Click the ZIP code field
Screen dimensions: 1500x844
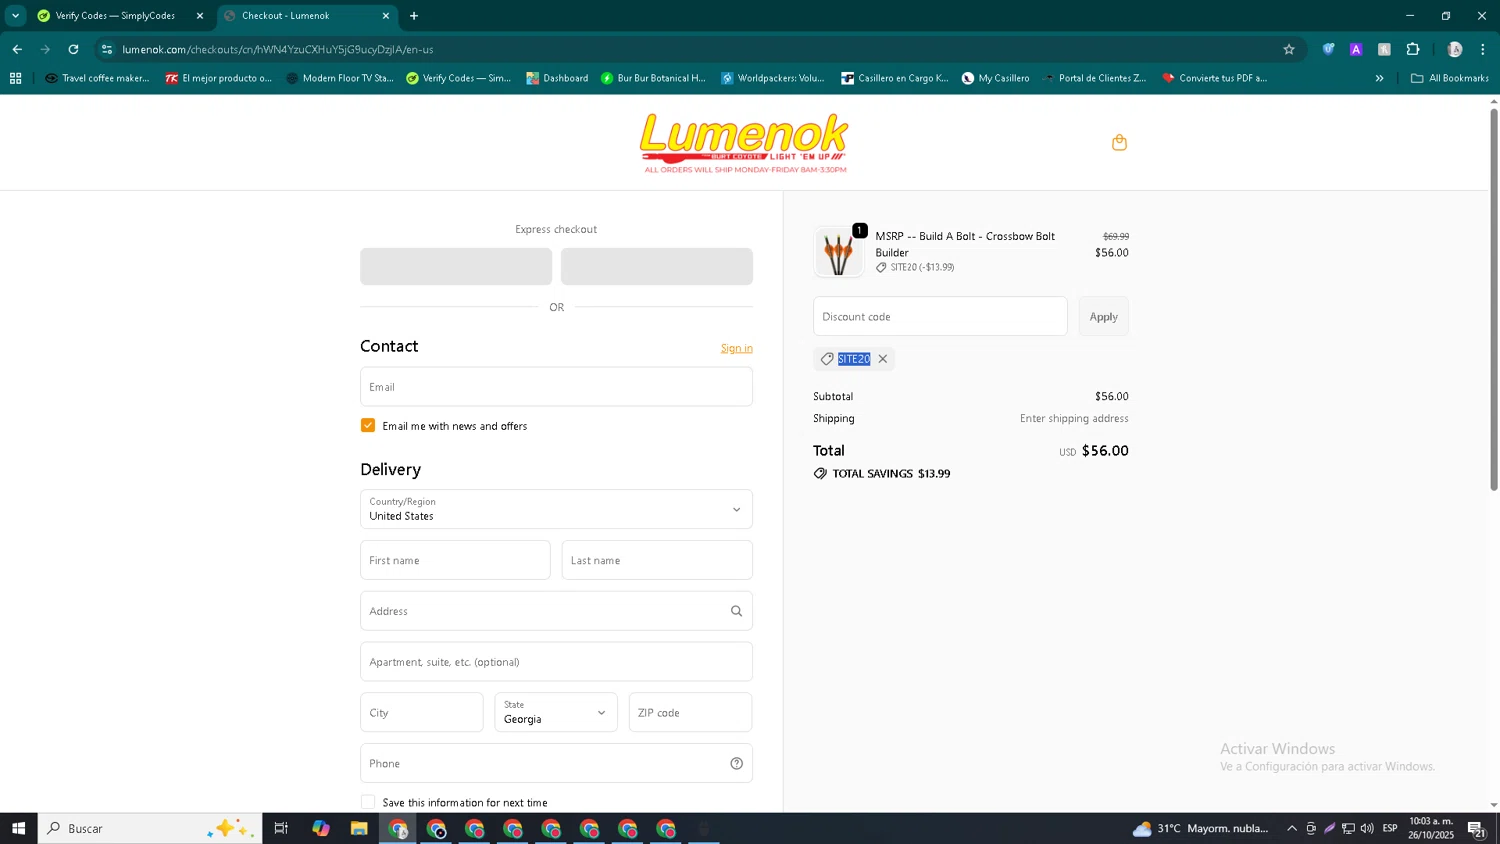[x=690, y=712]
